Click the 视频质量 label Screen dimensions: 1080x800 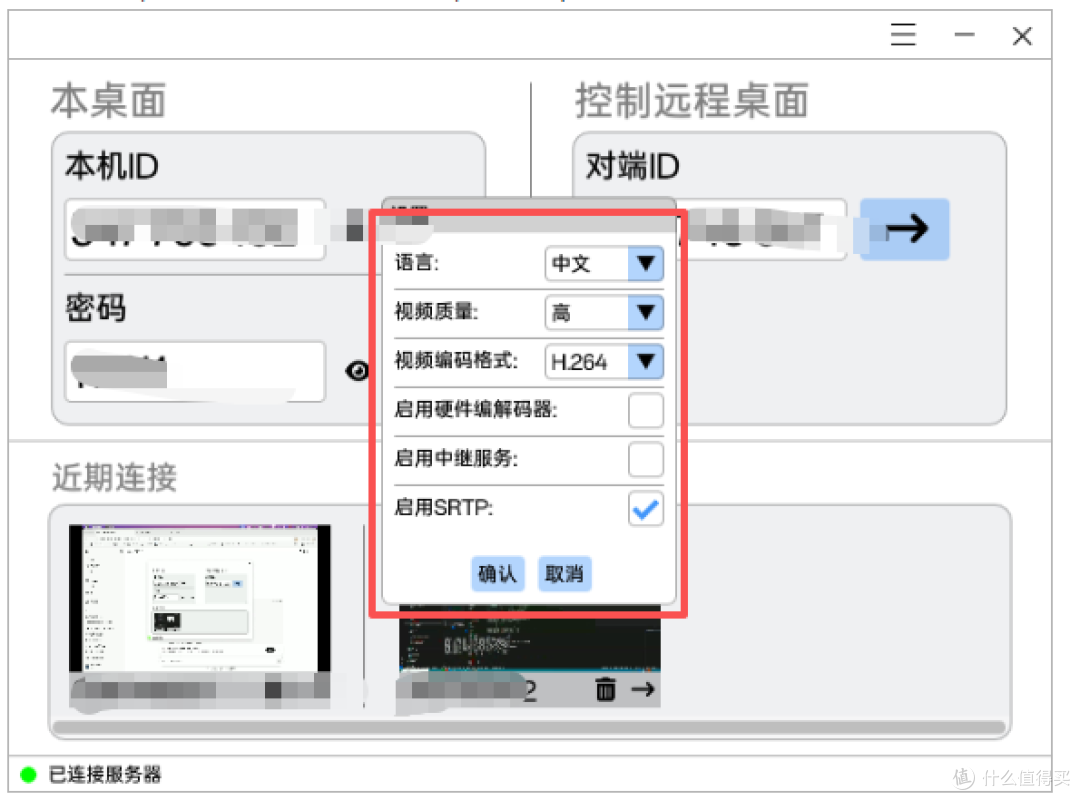tap(436, 311)
